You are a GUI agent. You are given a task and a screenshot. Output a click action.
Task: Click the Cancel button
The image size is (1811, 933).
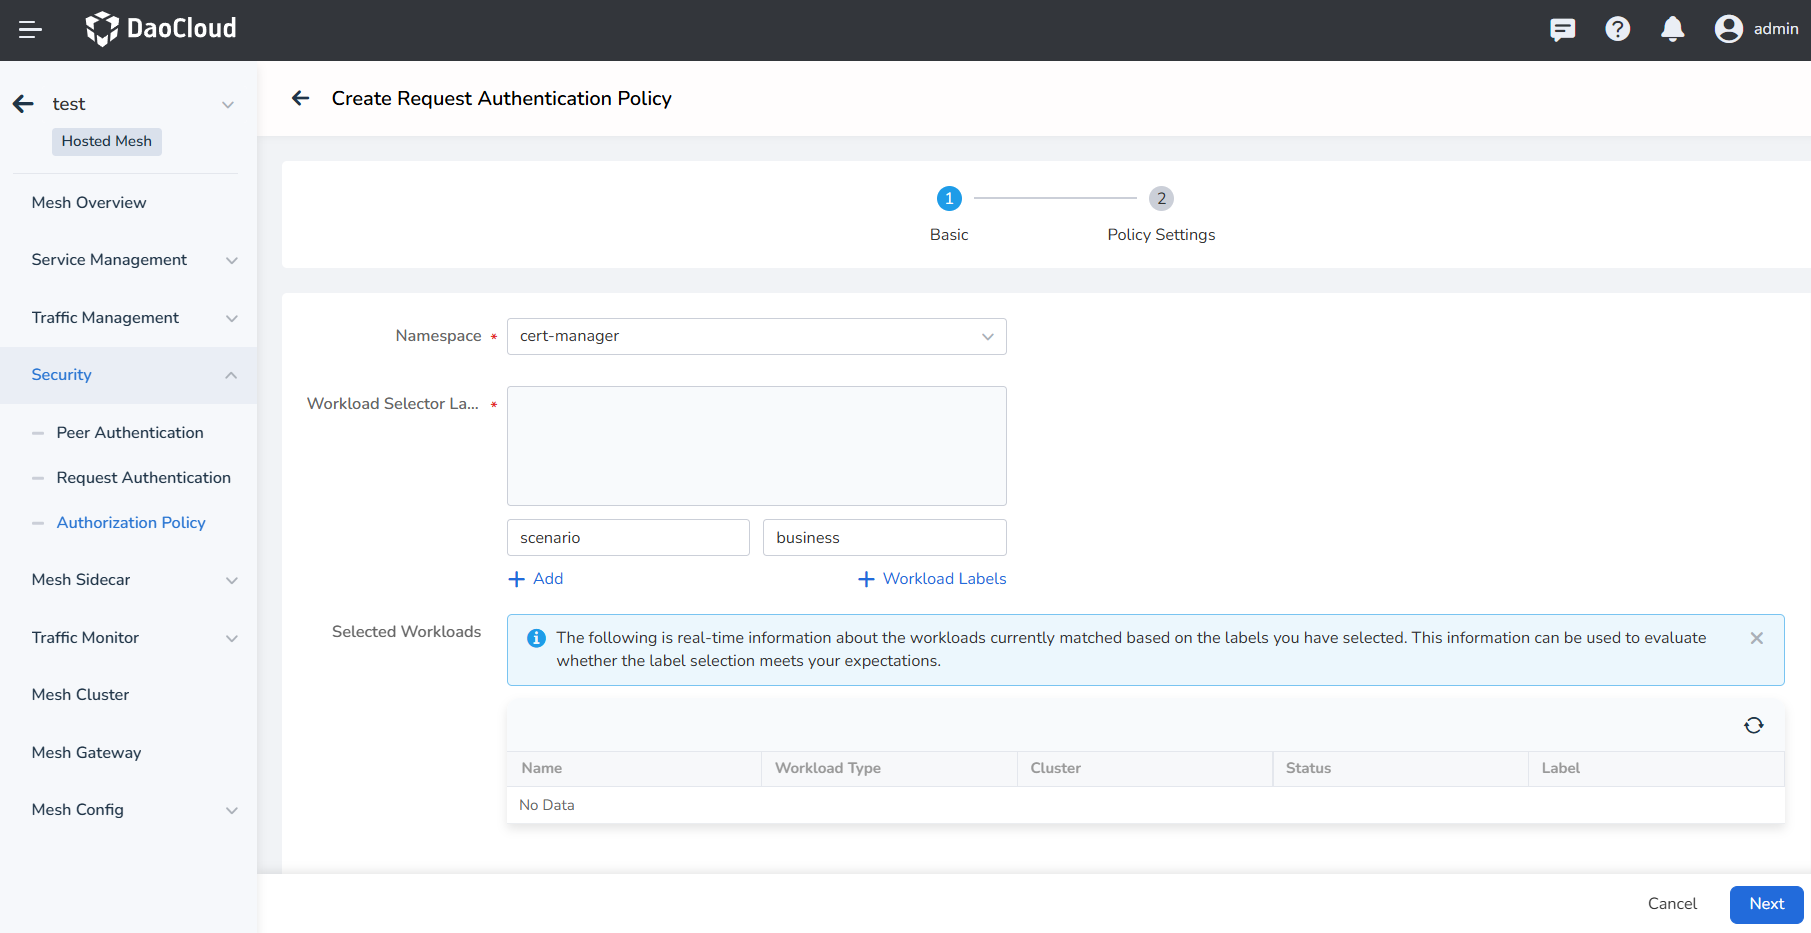1672,904
